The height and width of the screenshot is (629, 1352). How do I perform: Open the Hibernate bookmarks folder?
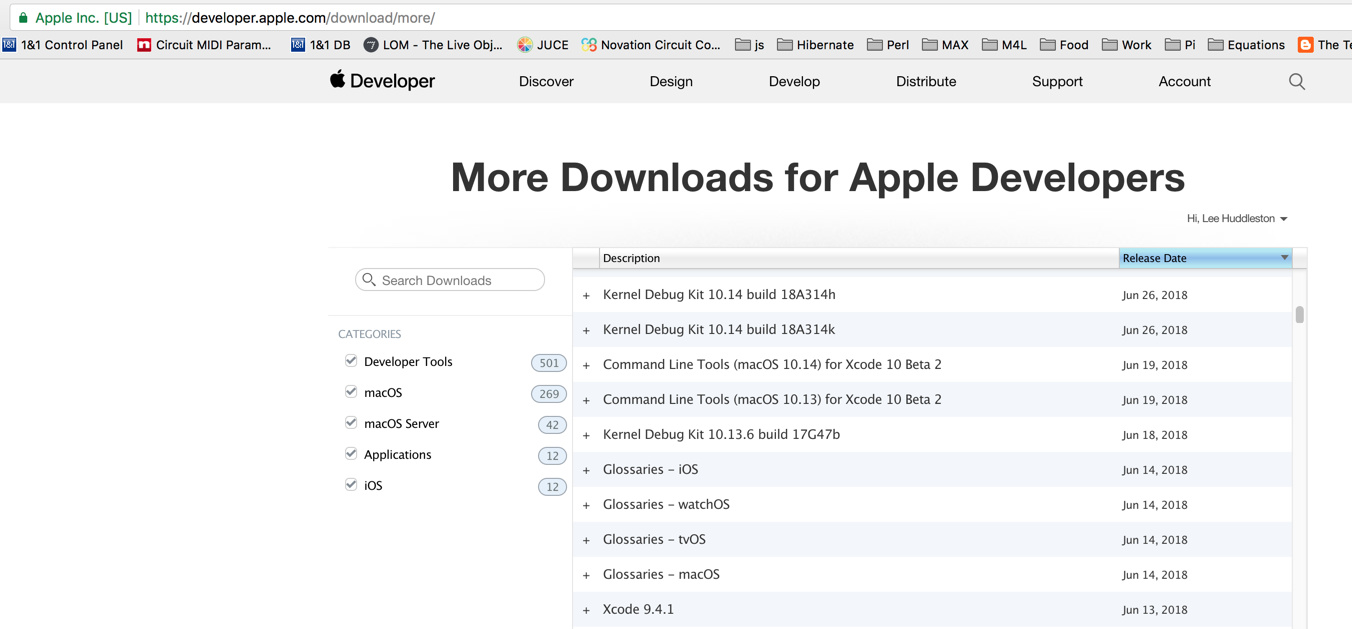pos(815,45)
